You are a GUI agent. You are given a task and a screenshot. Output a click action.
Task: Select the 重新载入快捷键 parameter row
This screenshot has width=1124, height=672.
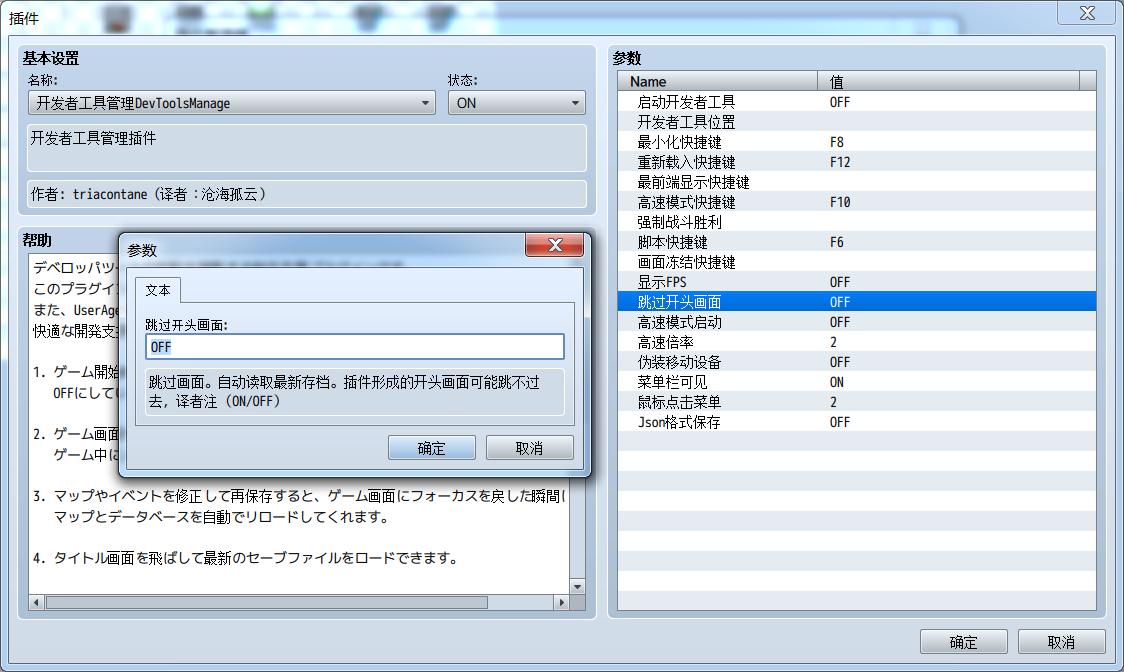[x=857, y=162]
